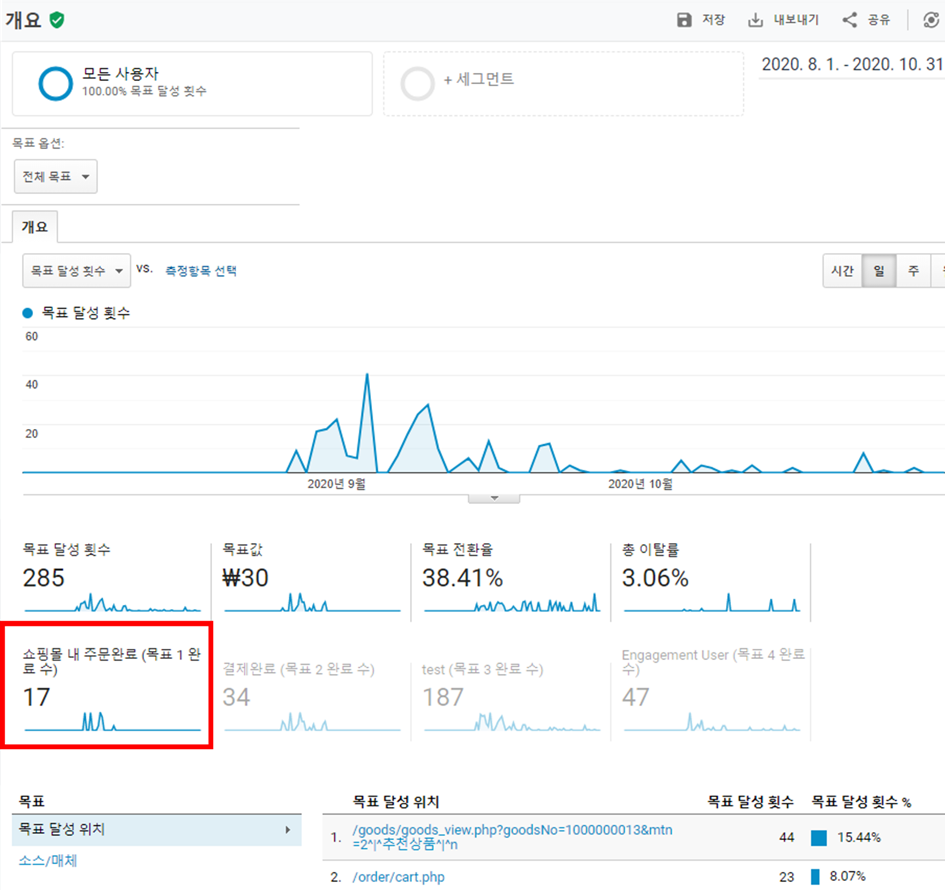945x890 pixels.
Task: Open the /order/cart.php link
Action: (398, 877)
